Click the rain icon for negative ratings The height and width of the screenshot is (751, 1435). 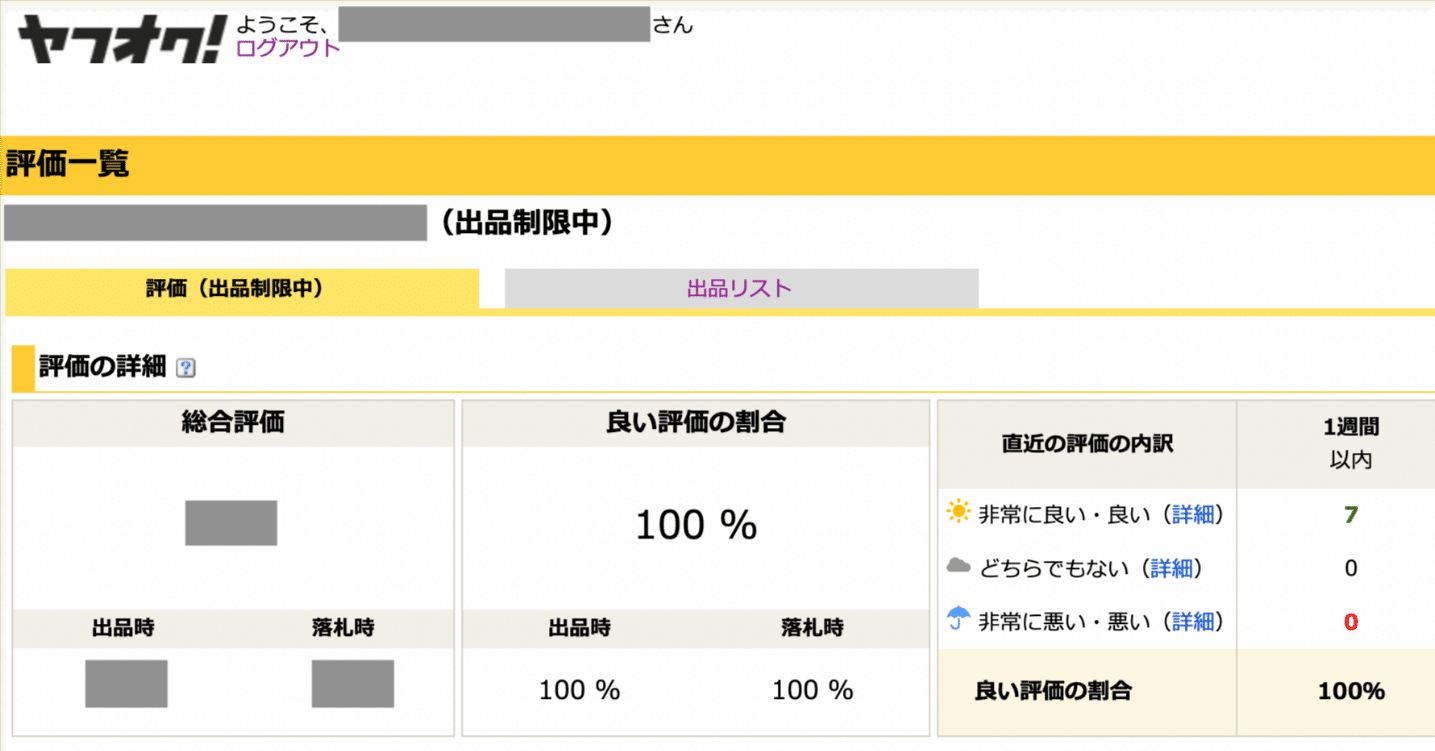point(958,620)
